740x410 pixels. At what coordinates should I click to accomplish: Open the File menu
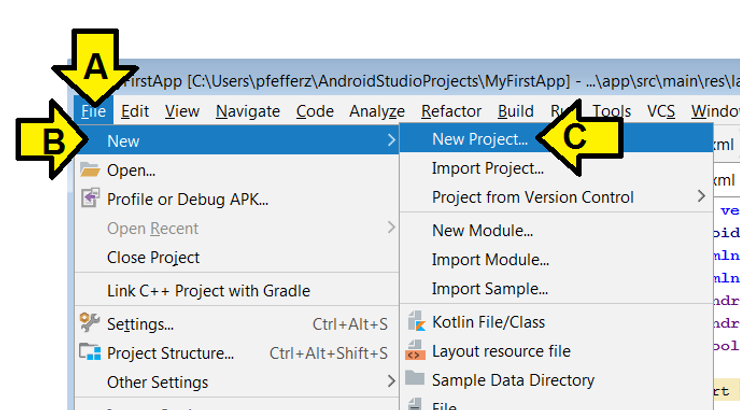pyautogui.click(x=94, y=112)
